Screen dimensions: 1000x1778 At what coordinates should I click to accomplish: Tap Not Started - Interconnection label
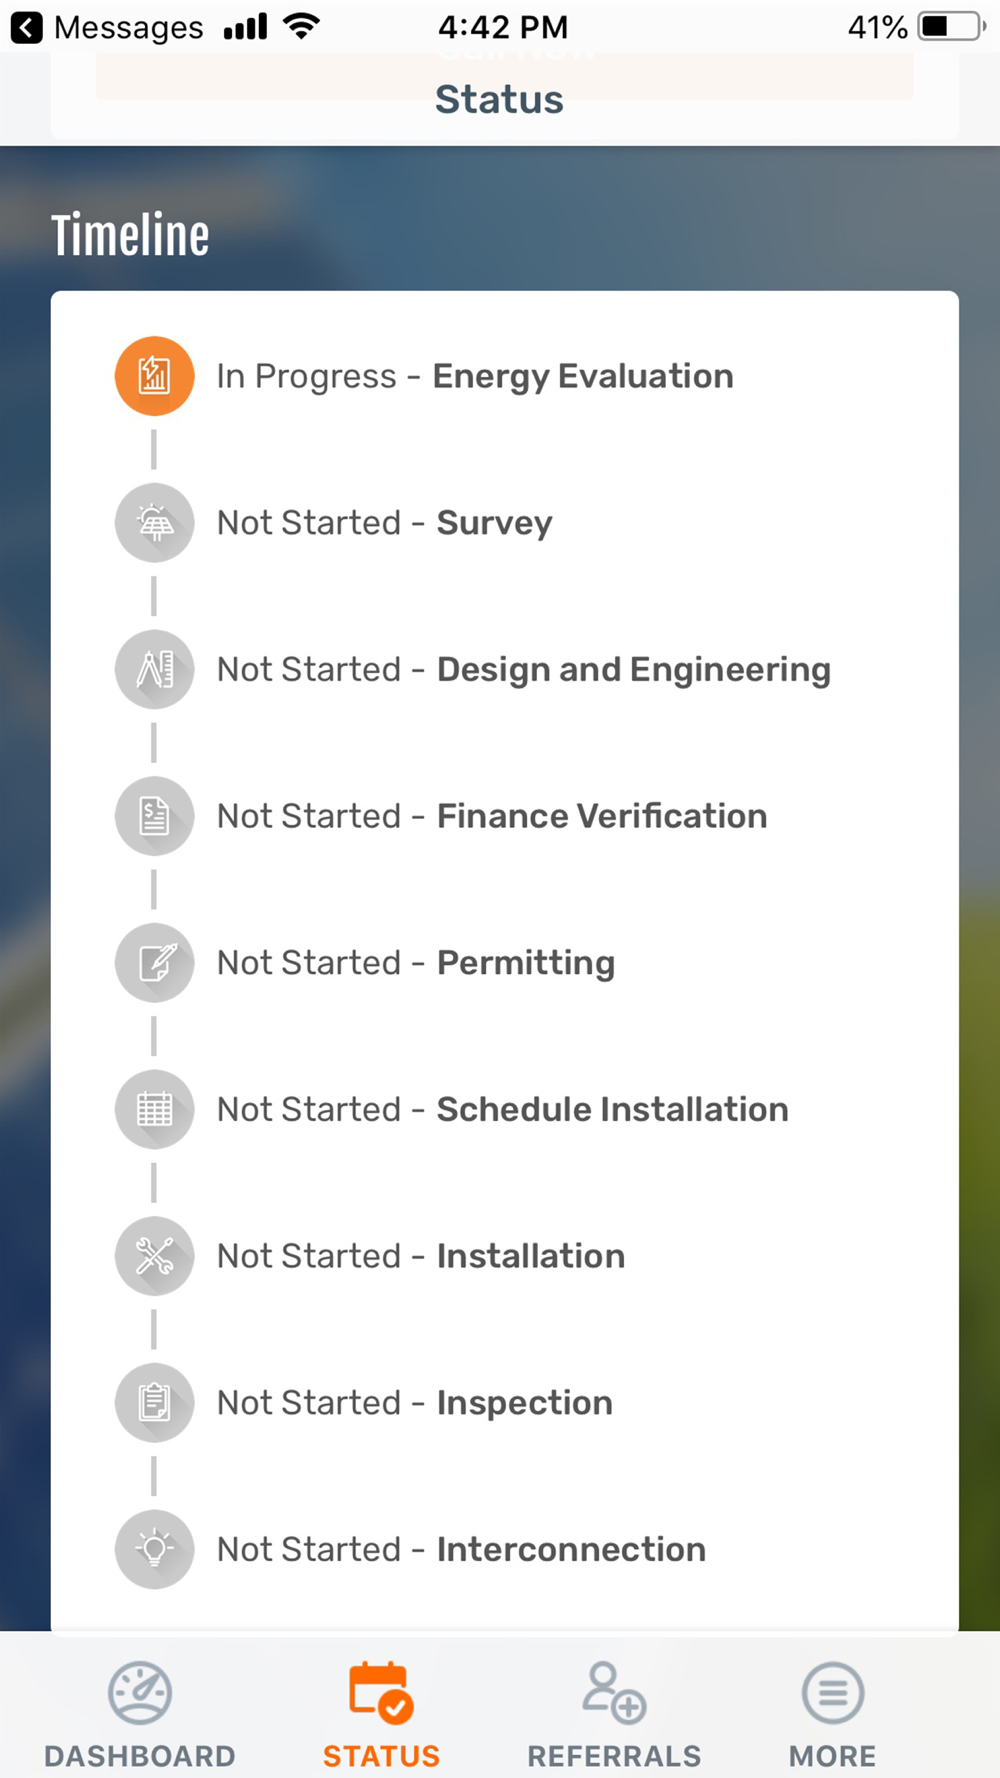462,1549
